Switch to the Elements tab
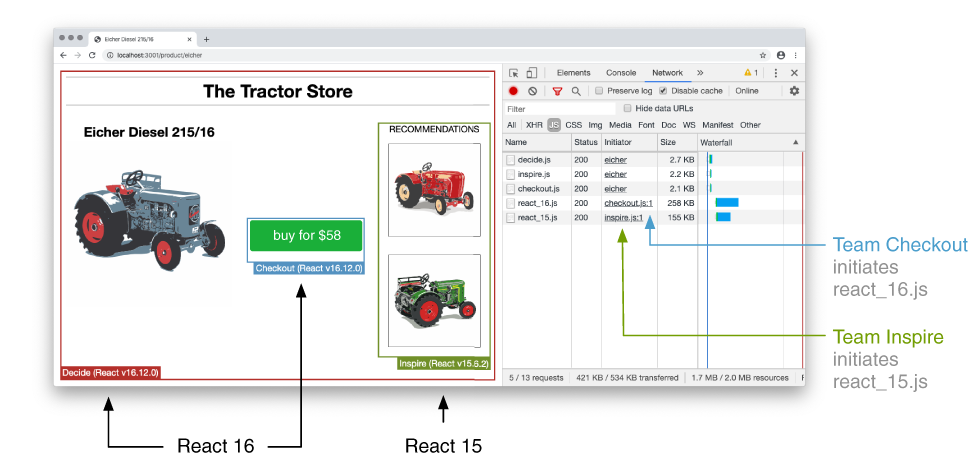Viewport: 977px width, 466px height. tap(573, 73)
